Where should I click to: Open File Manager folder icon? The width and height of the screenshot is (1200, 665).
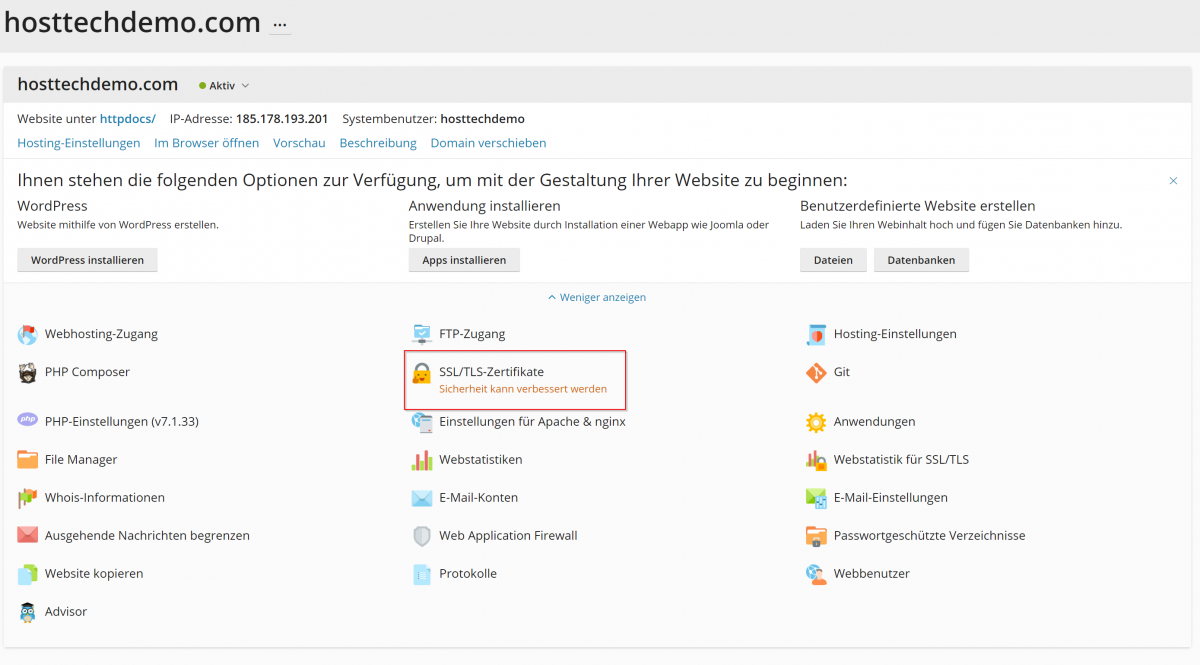coord(27,460)
